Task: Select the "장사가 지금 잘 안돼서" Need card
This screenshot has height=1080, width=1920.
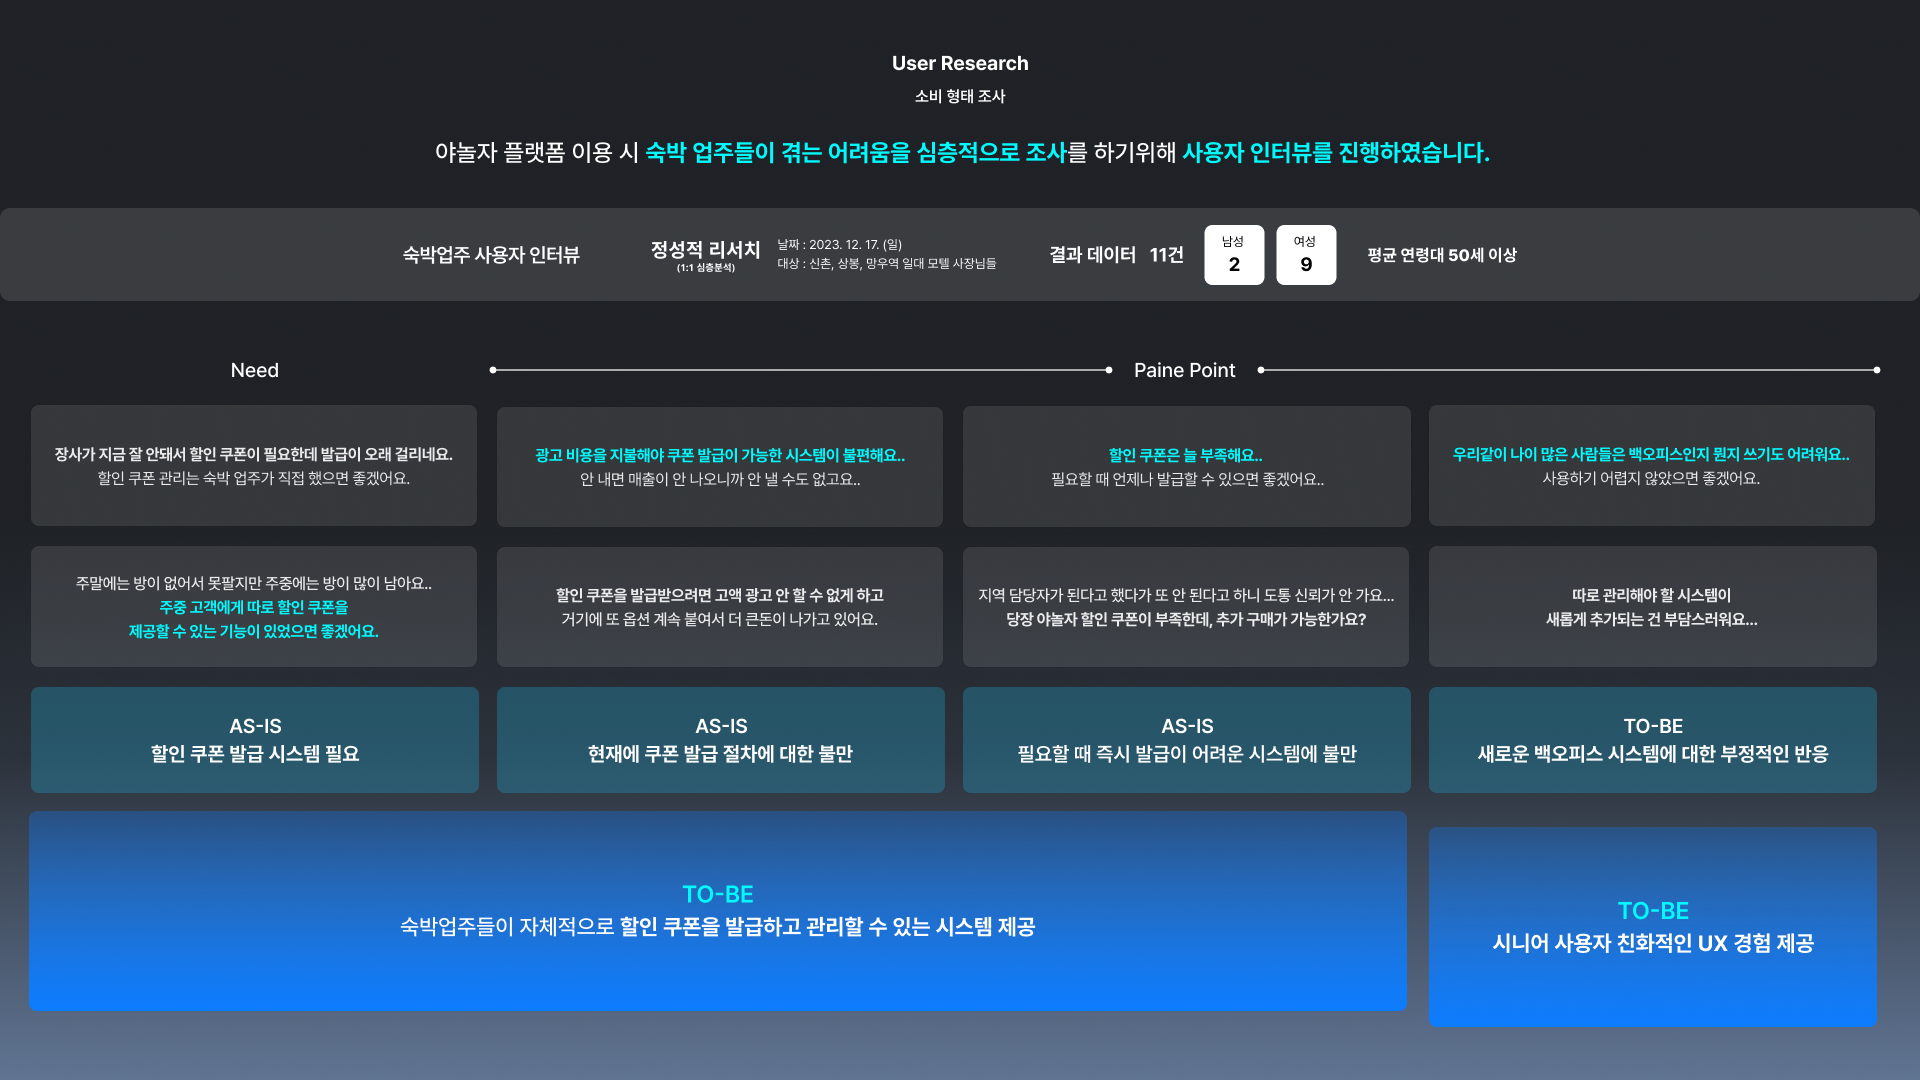Action: [x=254, y=466]
